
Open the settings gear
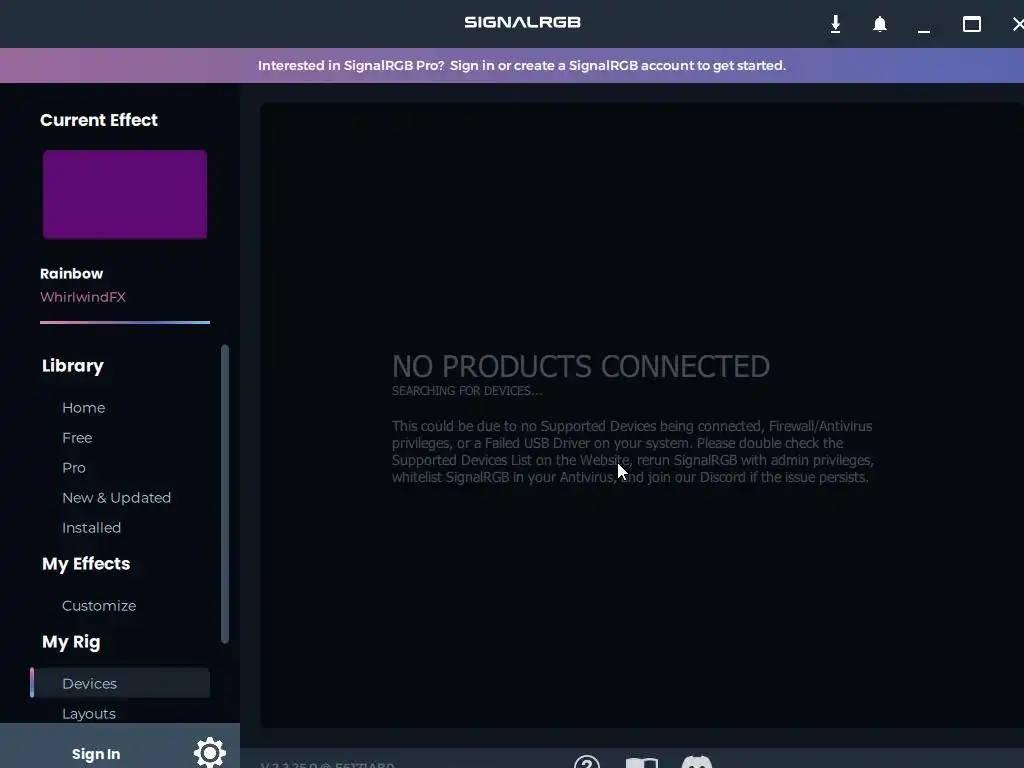[x=210, y=753]
